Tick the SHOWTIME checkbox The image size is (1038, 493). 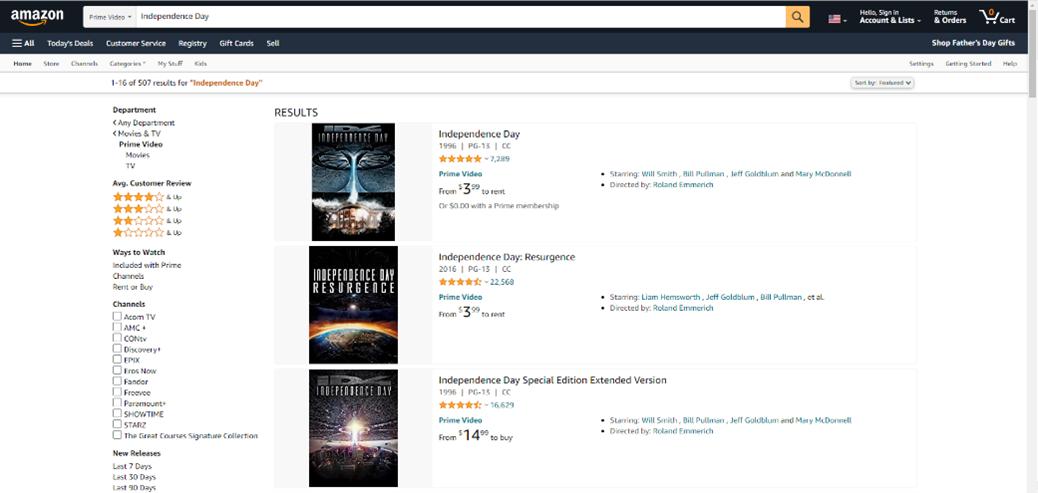(x=117, y=414)
